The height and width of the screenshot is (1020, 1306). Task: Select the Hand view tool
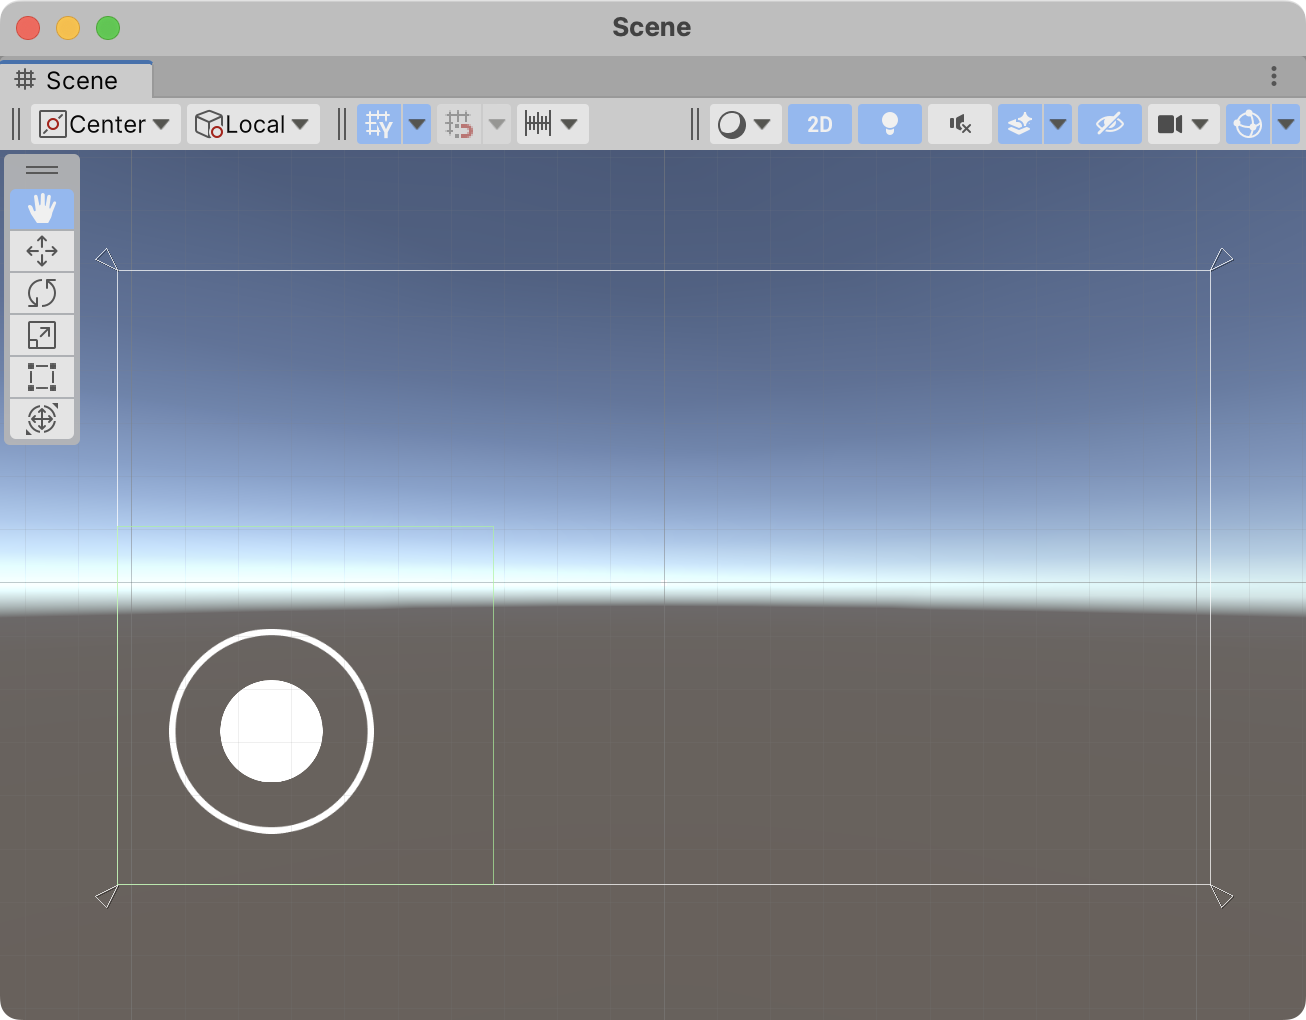pos(42,209)
